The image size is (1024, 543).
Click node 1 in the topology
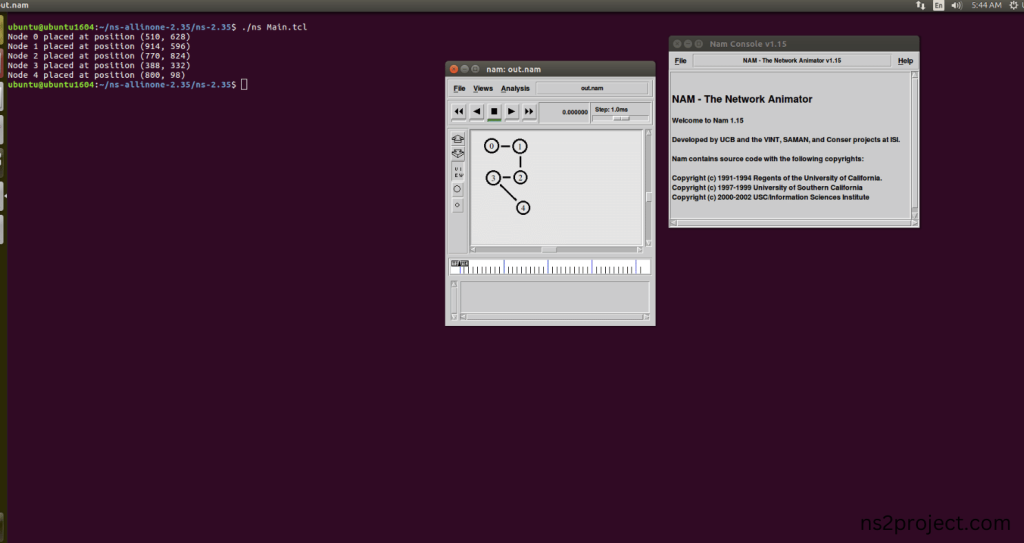click(520, 146)
